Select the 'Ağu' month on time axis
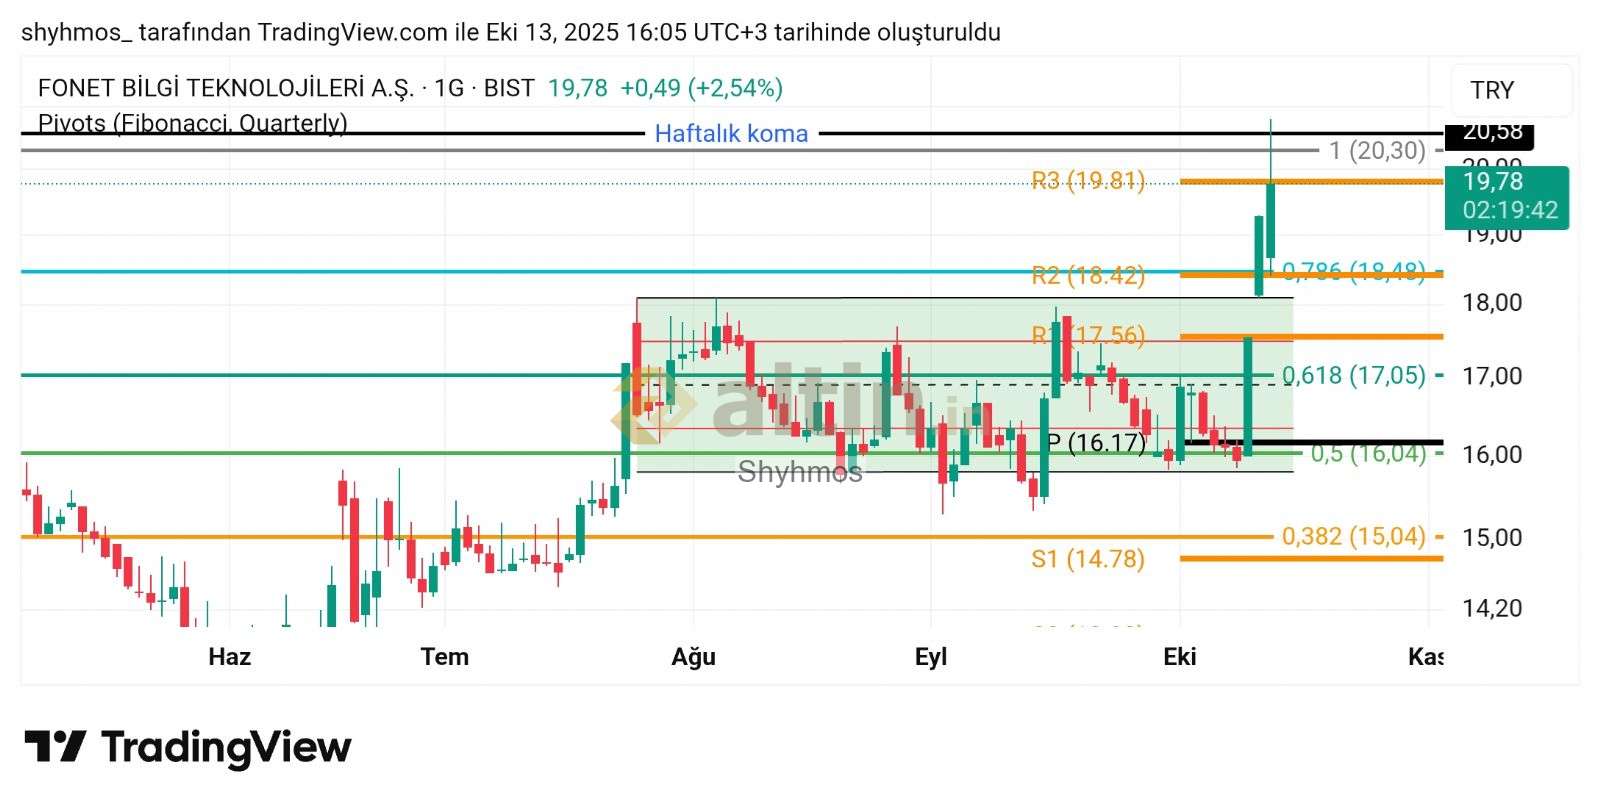The width and height of the screenshot is (1600, 809). 693,656
